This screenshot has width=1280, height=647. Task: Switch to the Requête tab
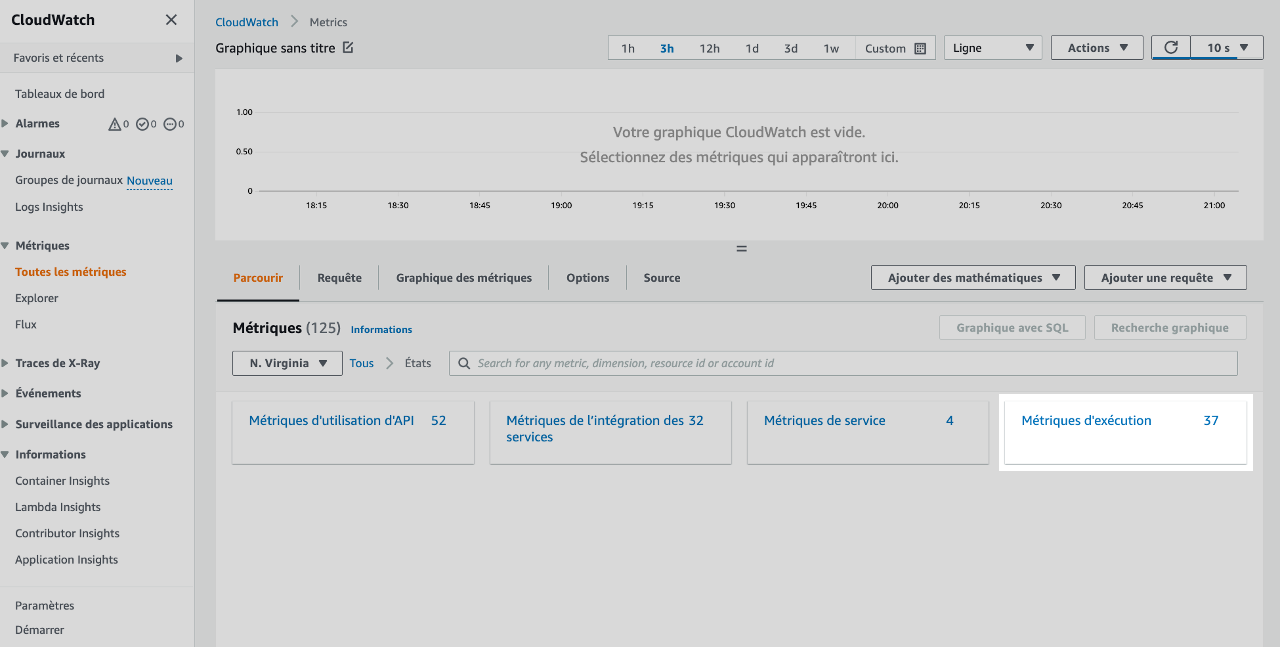[339, 278]
